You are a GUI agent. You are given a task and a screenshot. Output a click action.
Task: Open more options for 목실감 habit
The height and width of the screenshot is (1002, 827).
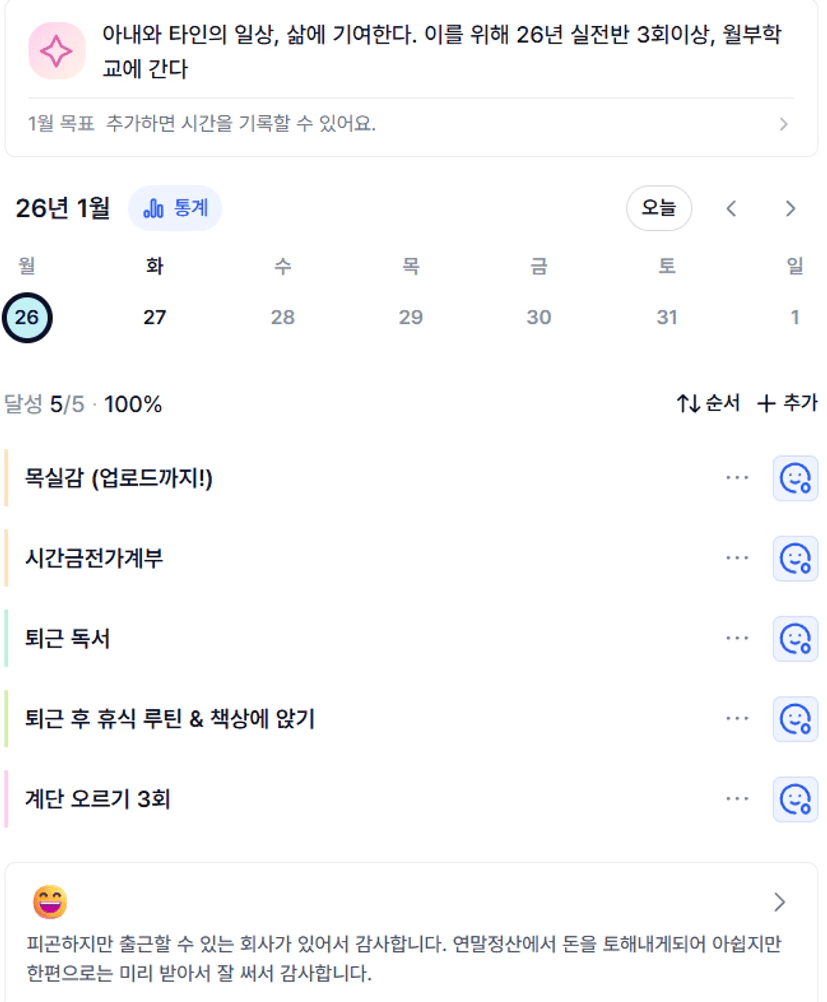tap(737, 479)
